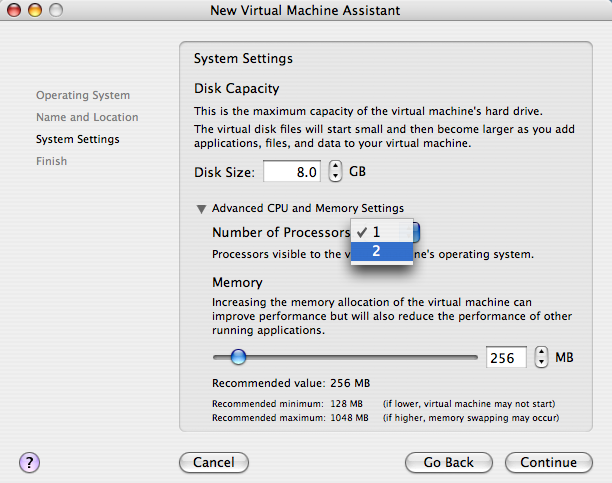This screenshot has height=483, width=612.
Task: Collapse Advanced CPU and Memory Settings triangle
Action: 202,209
